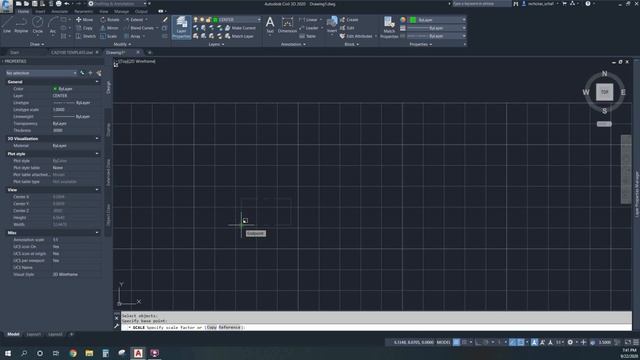Select the Polyline tool
The width and height of the screenshot is (640, 360).
coord(21,24)
